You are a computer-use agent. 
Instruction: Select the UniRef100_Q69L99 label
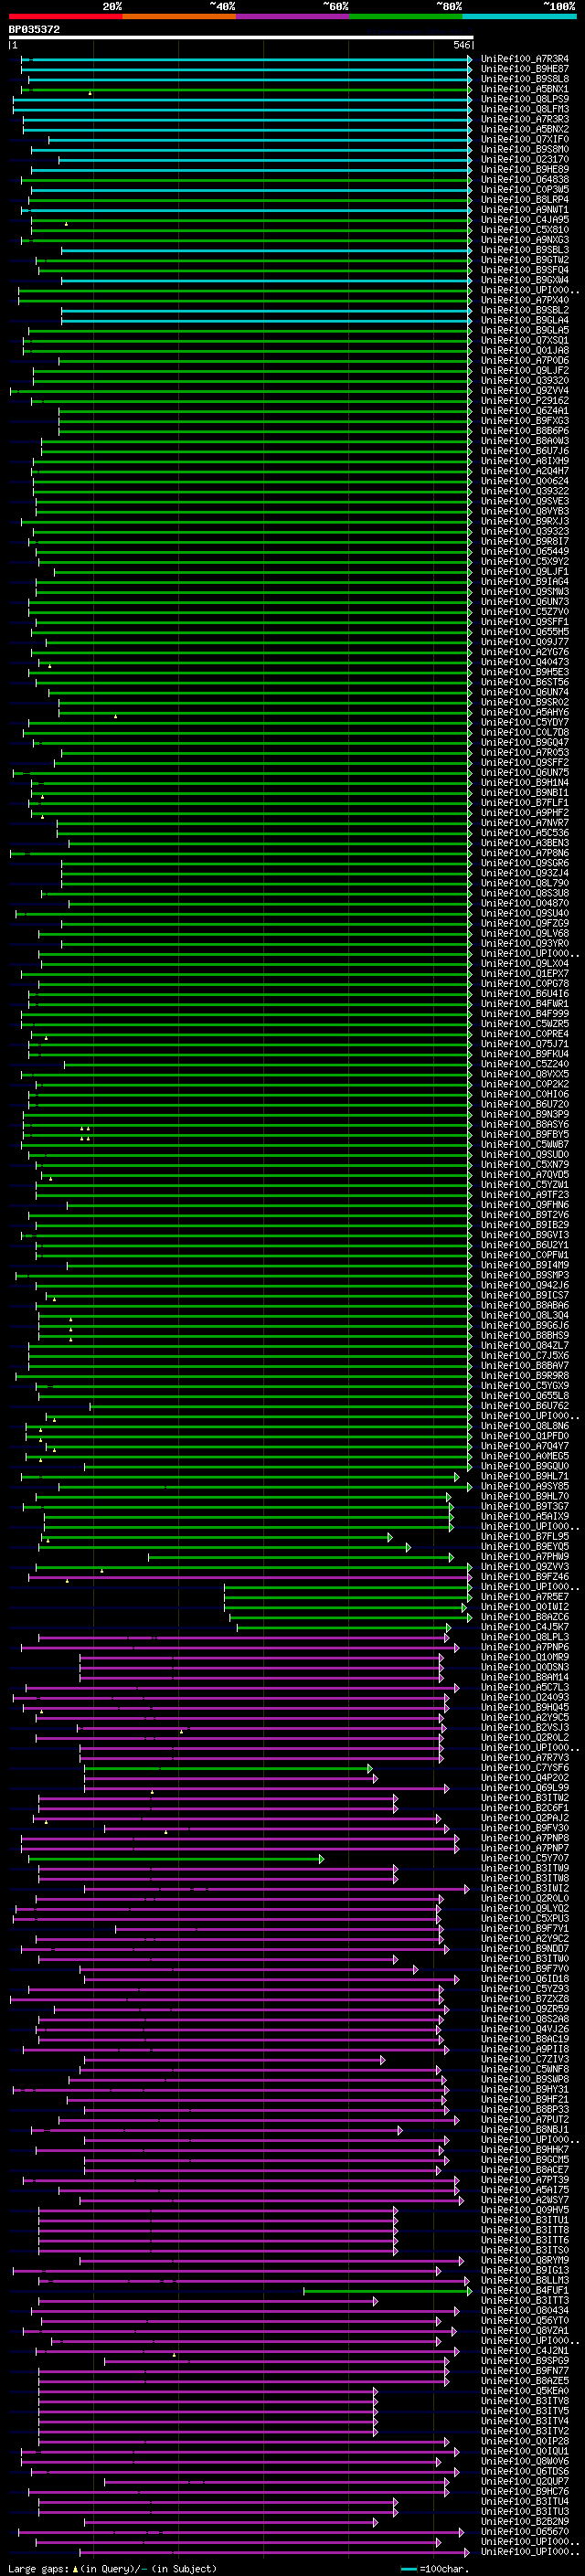[525, 1788]
